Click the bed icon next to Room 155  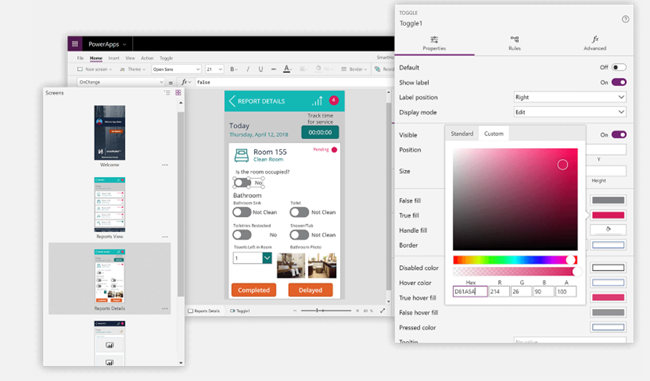click(241, 155)
